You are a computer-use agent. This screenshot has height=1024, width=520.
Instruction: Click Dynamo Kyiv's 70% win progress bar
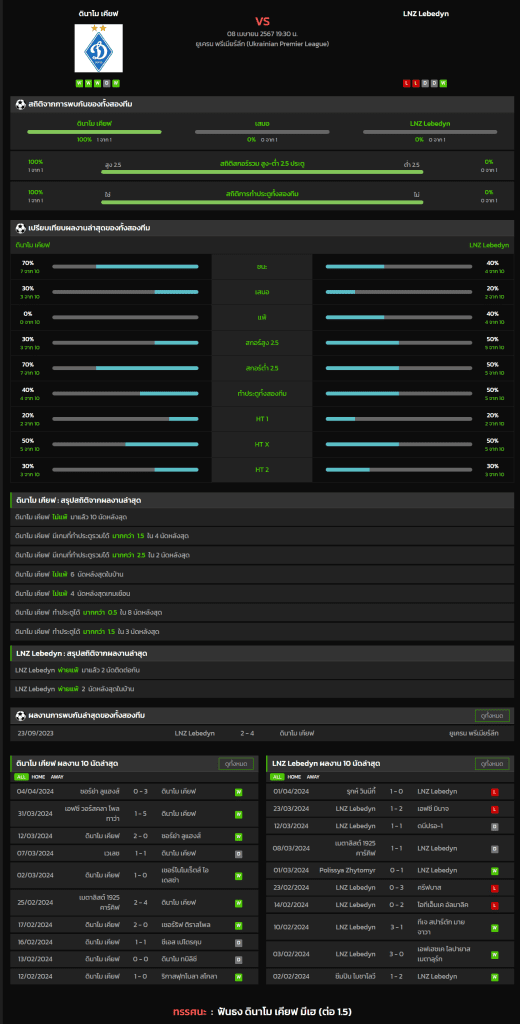tap(125, 266)
